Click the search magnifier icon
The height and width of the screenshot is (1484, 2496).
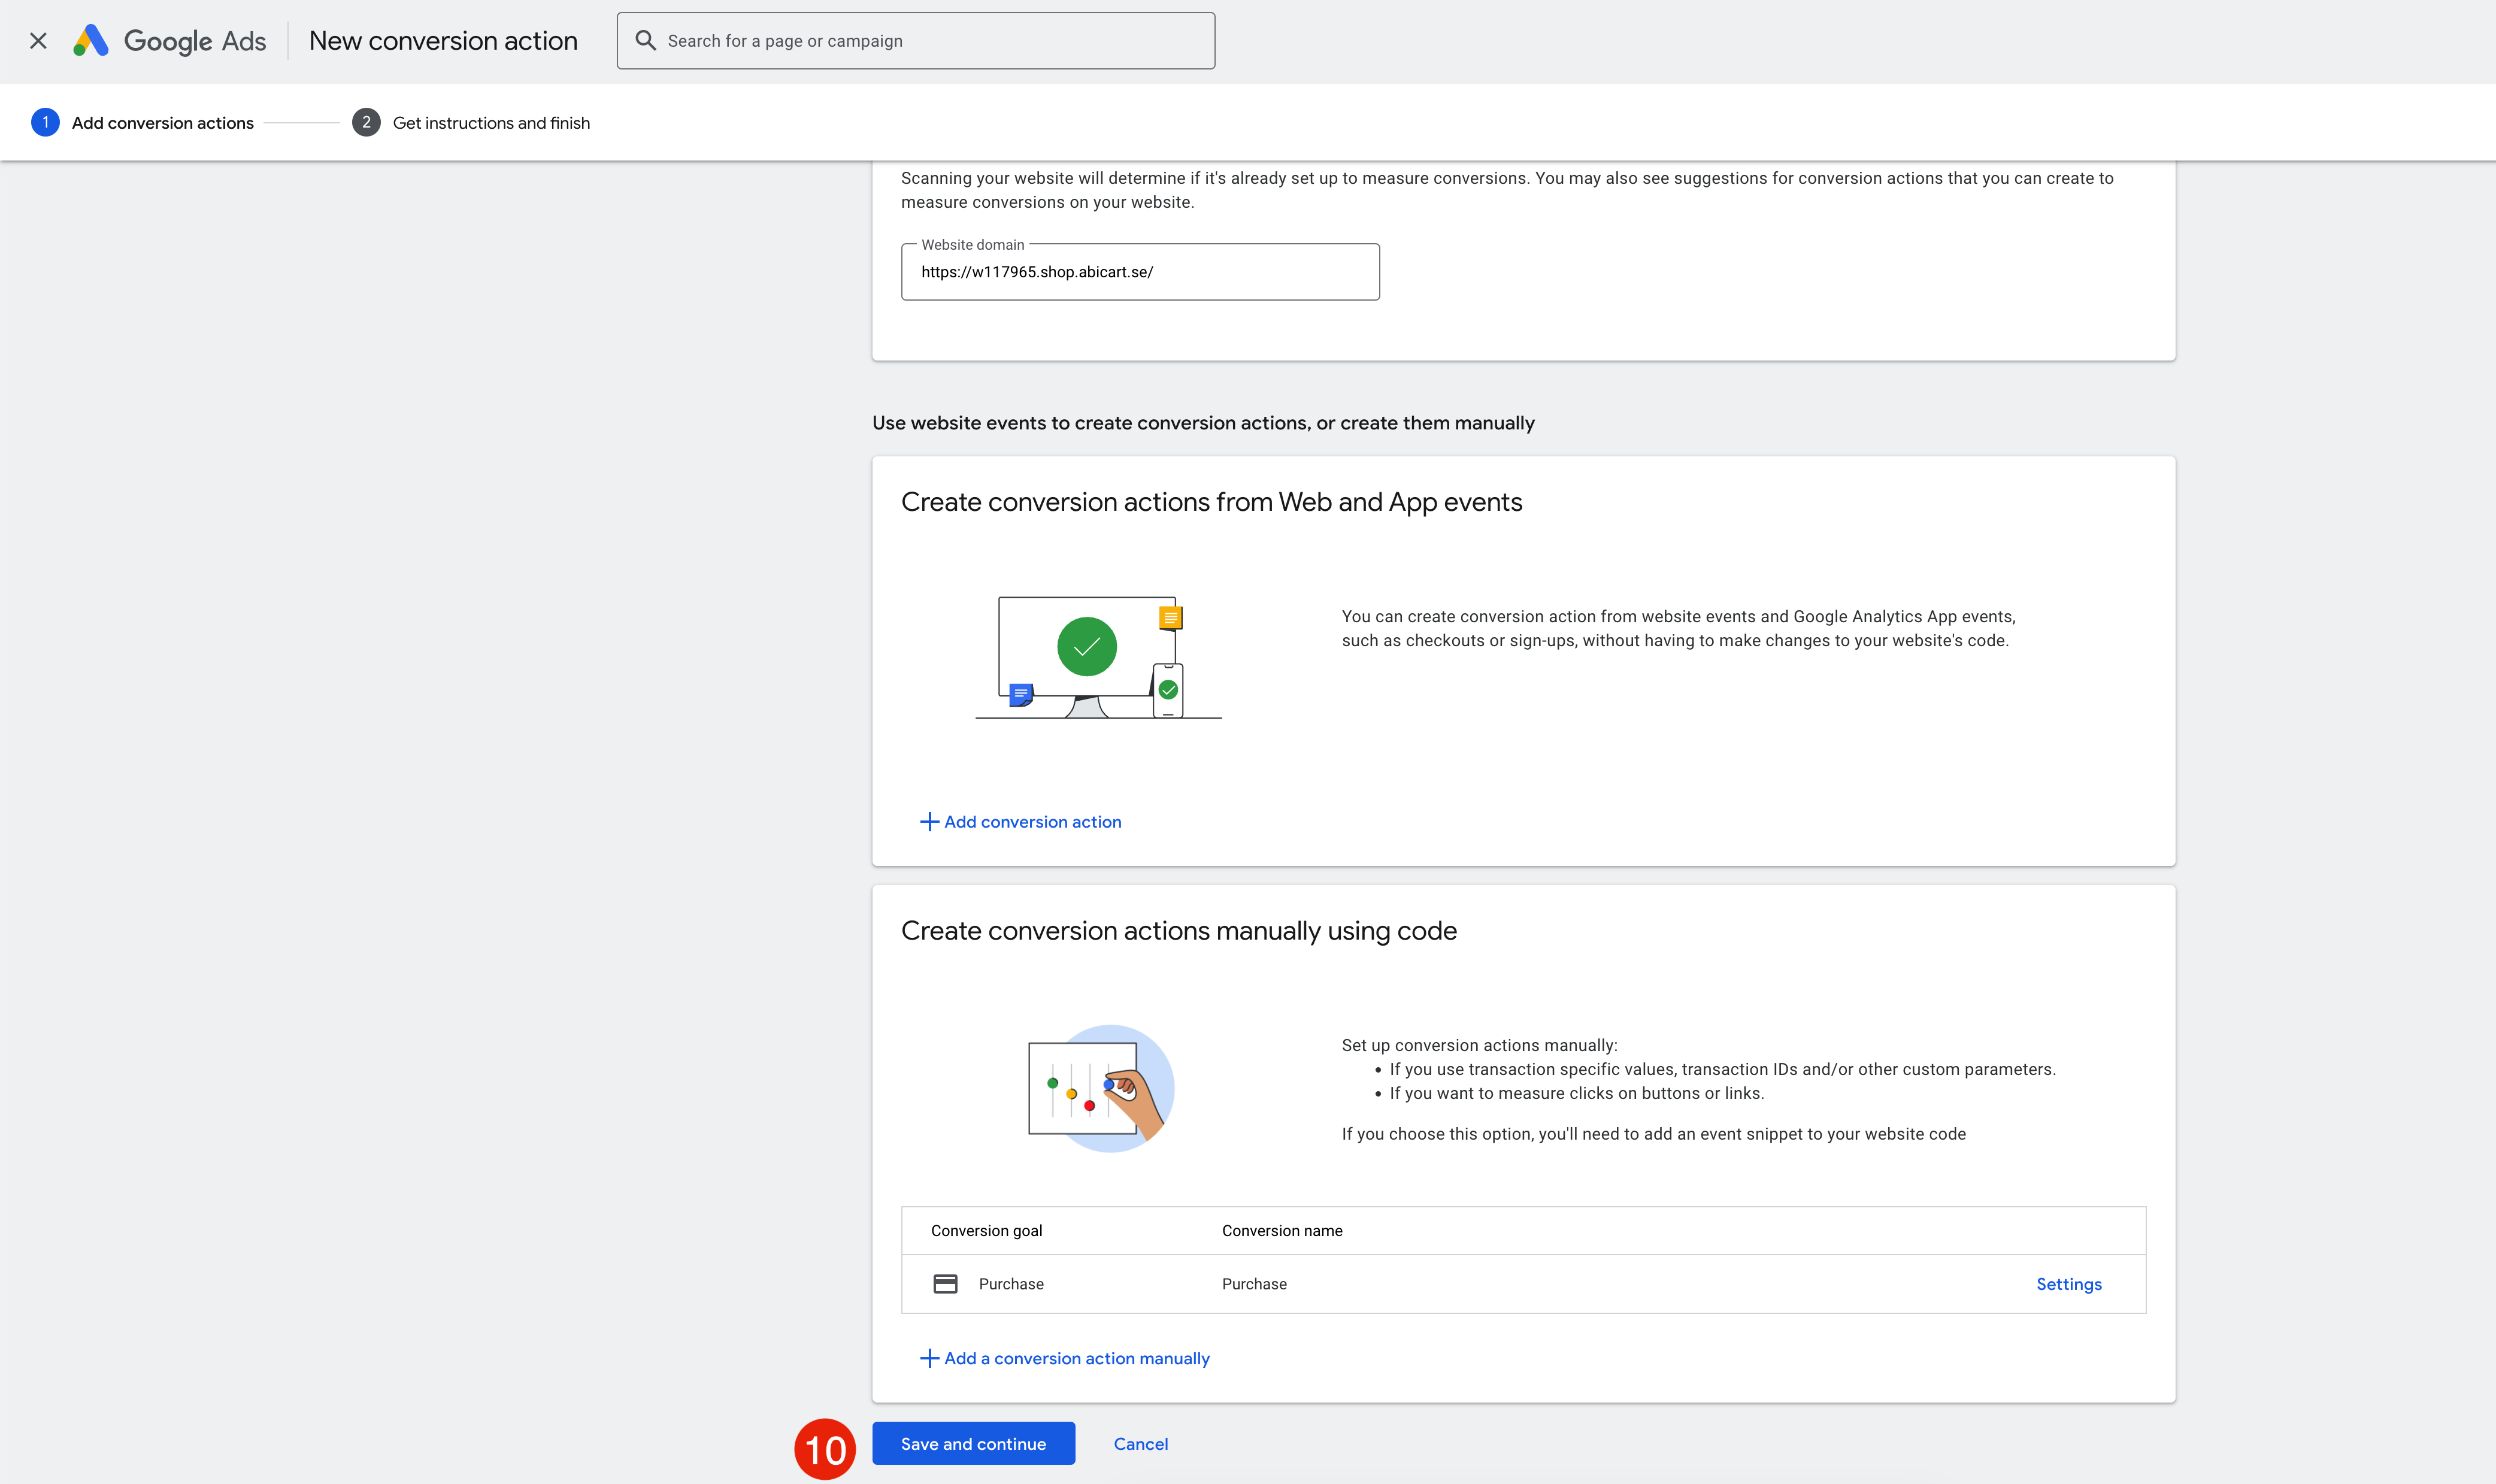[646, 41]
